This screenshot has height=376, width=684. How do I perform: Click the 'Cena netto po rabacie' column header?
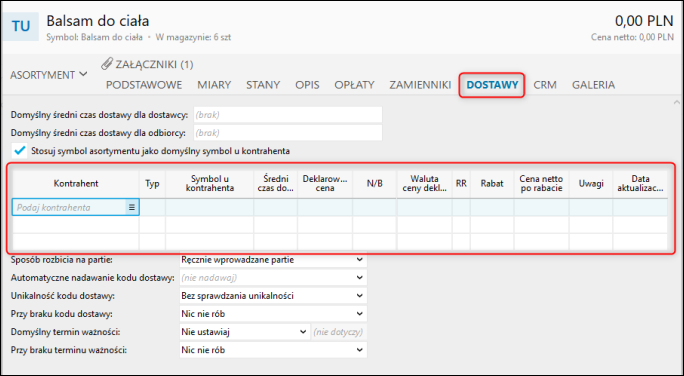[541, 184]
